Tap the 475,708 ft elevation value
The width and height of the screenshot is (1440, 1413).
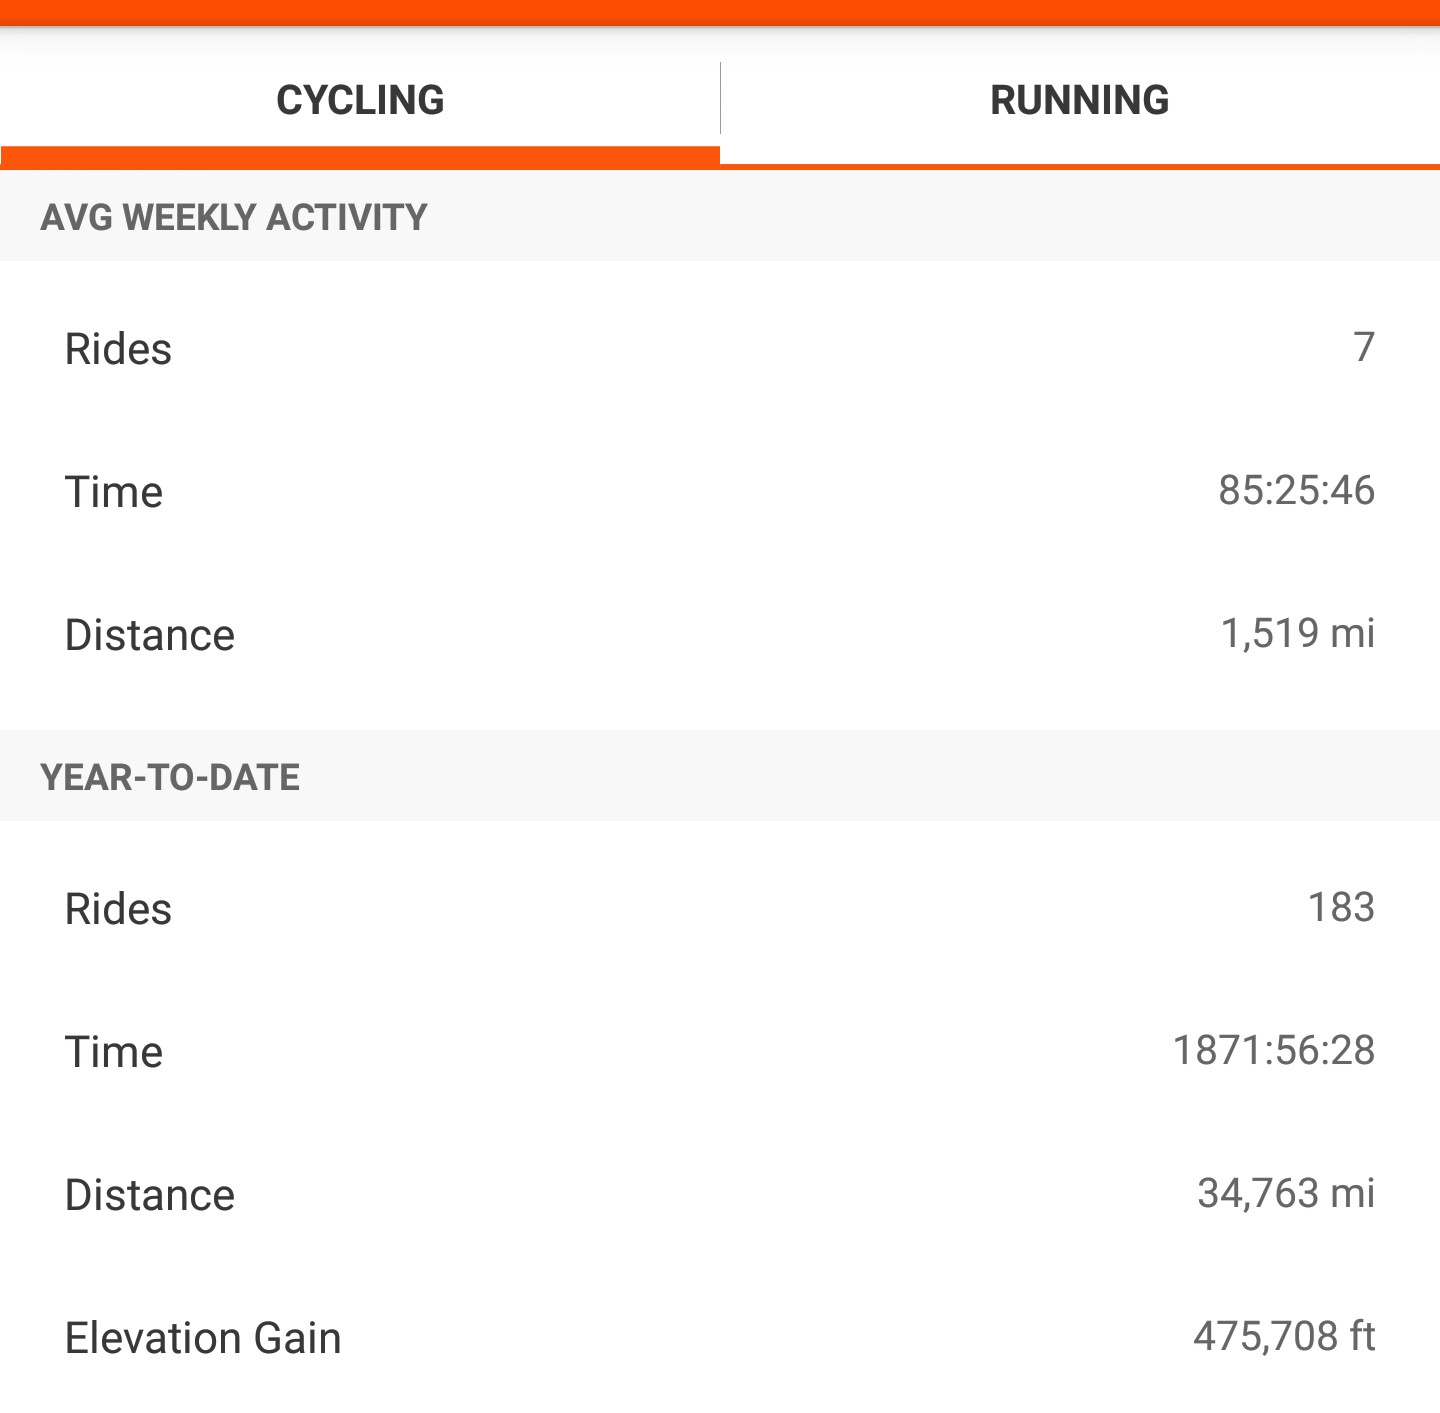[1284, 1336]
